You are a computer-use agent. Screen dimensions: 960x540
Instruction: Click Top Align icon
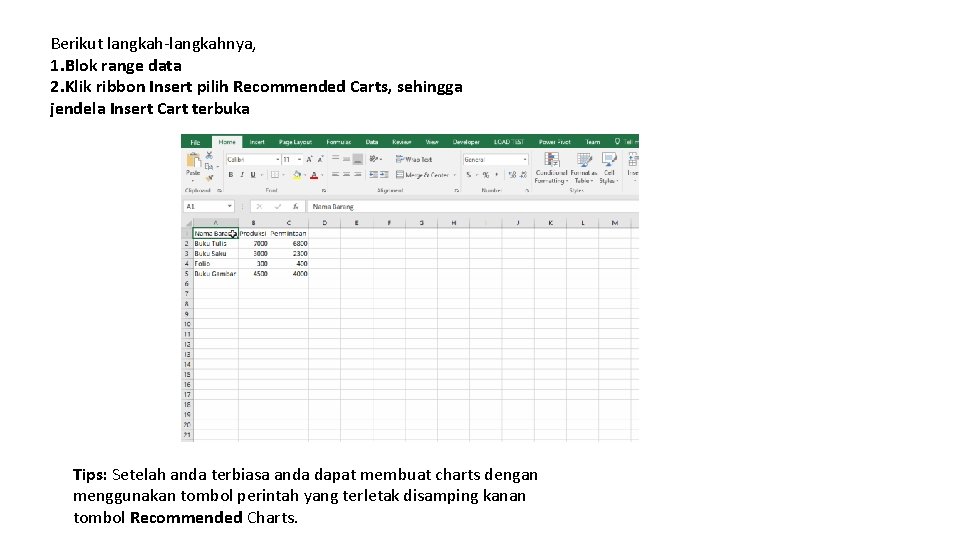point(336,158)
